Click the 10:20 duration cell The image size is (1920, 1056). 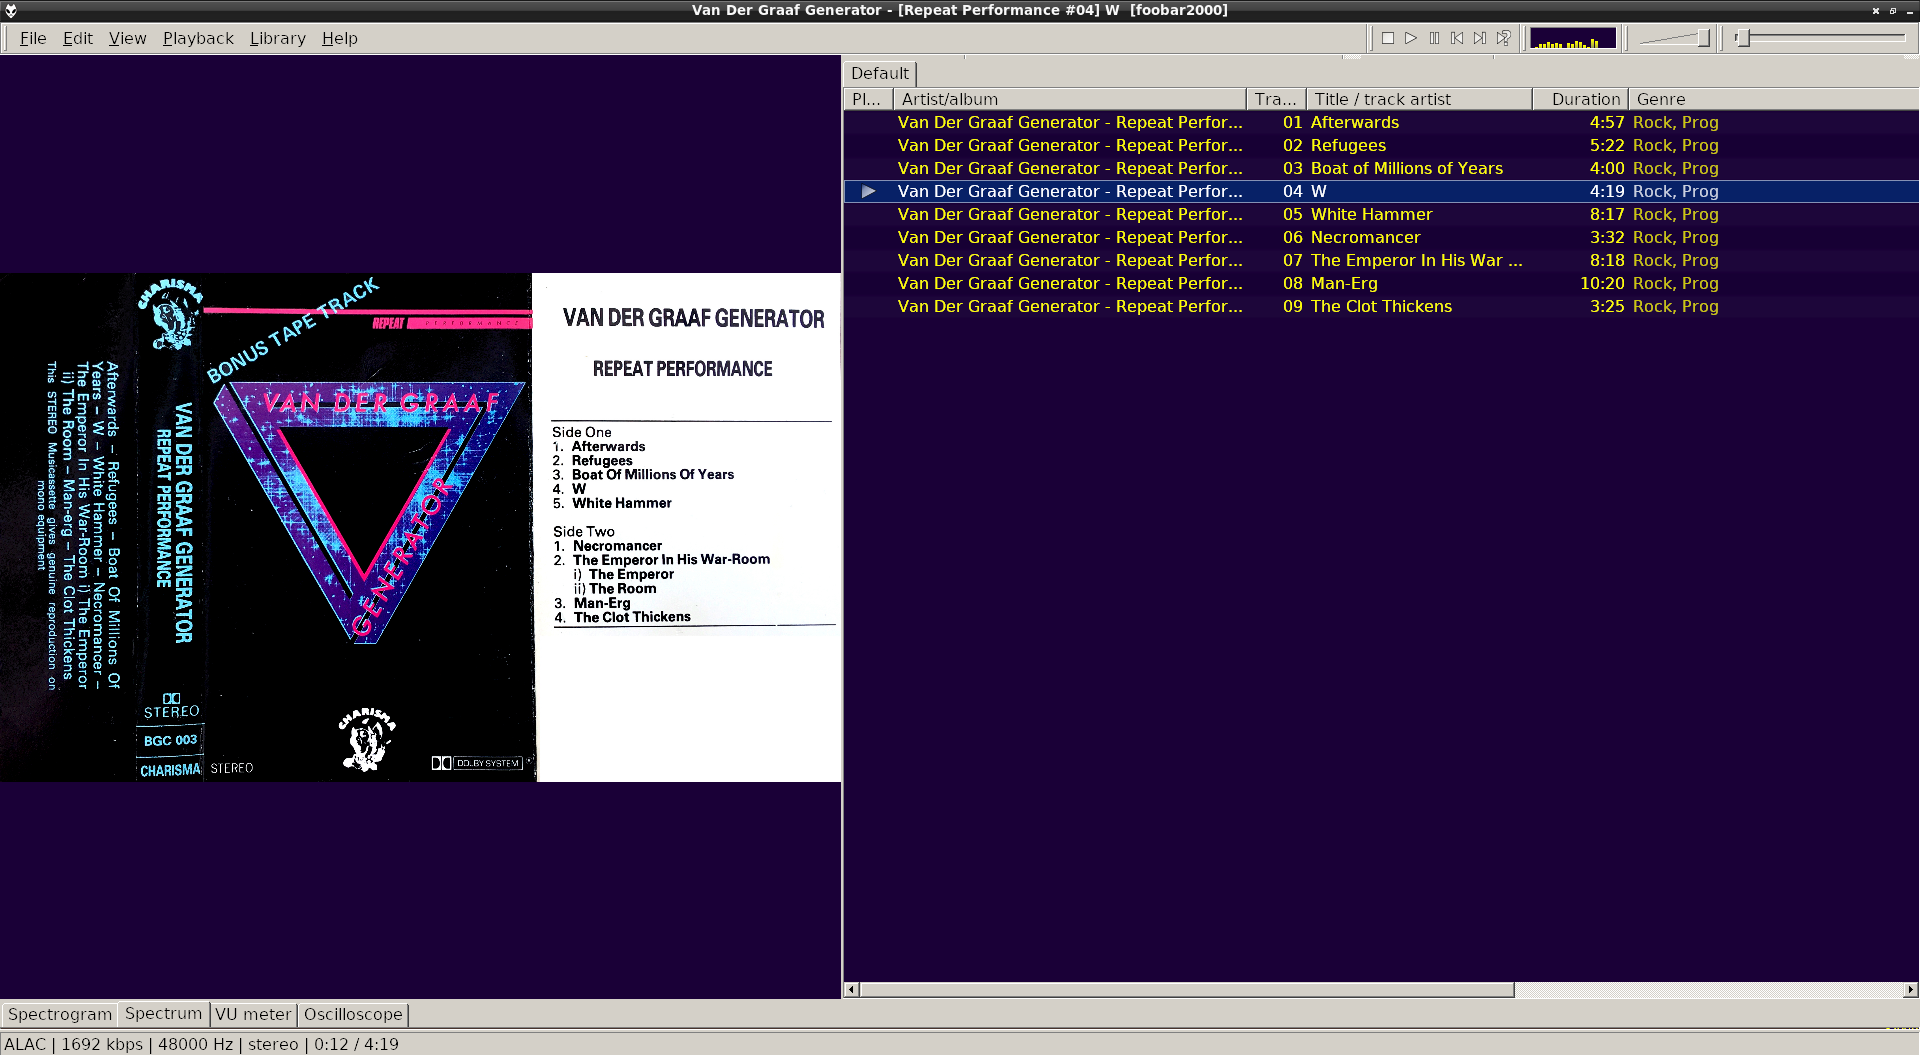1602,283
